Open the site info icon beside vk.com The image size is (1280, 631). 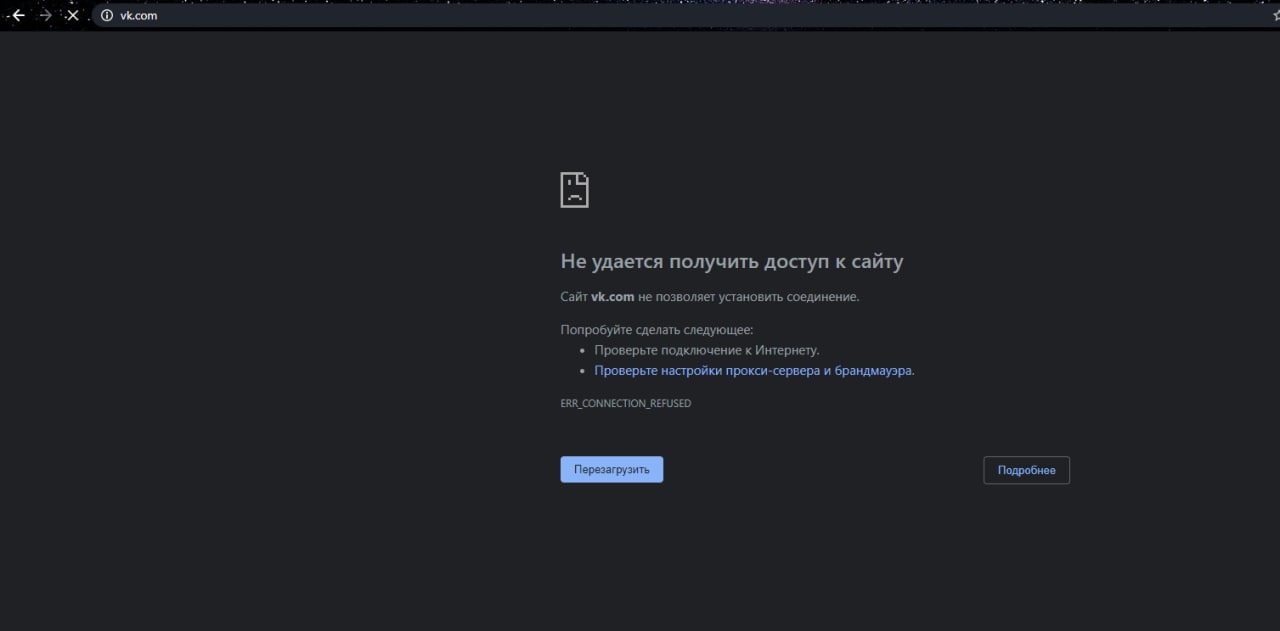click(x=107, y=15)
